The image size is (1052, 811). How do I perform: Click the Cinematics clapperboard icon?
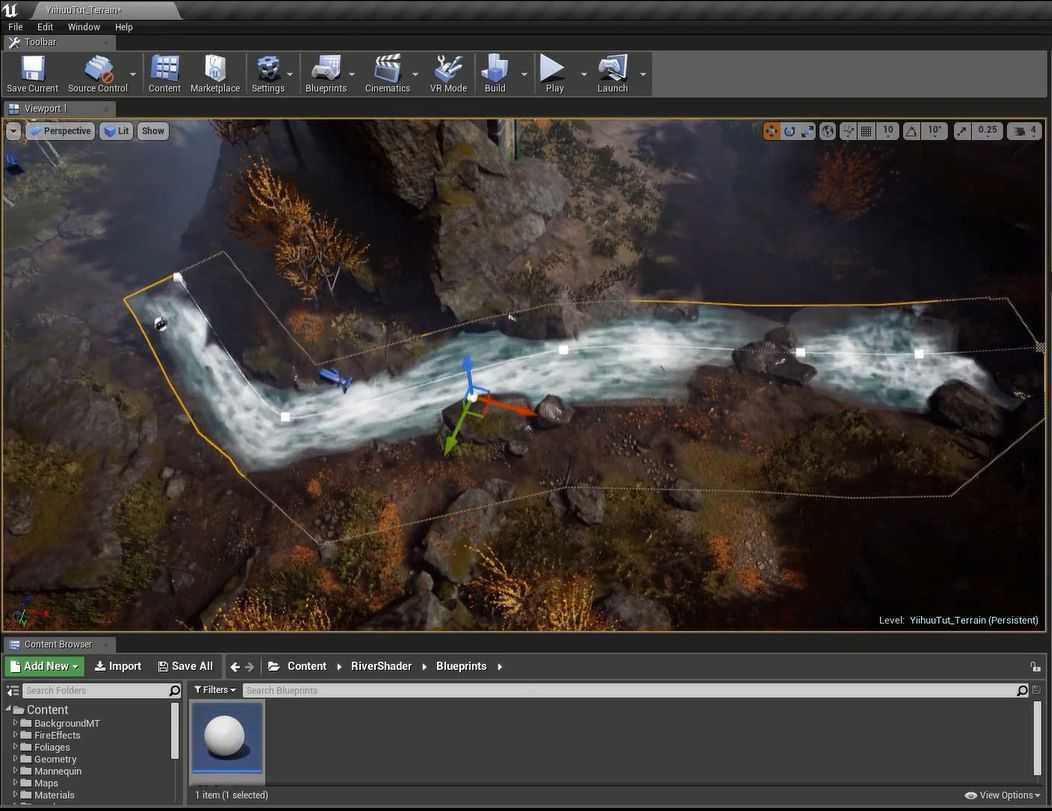387,74
